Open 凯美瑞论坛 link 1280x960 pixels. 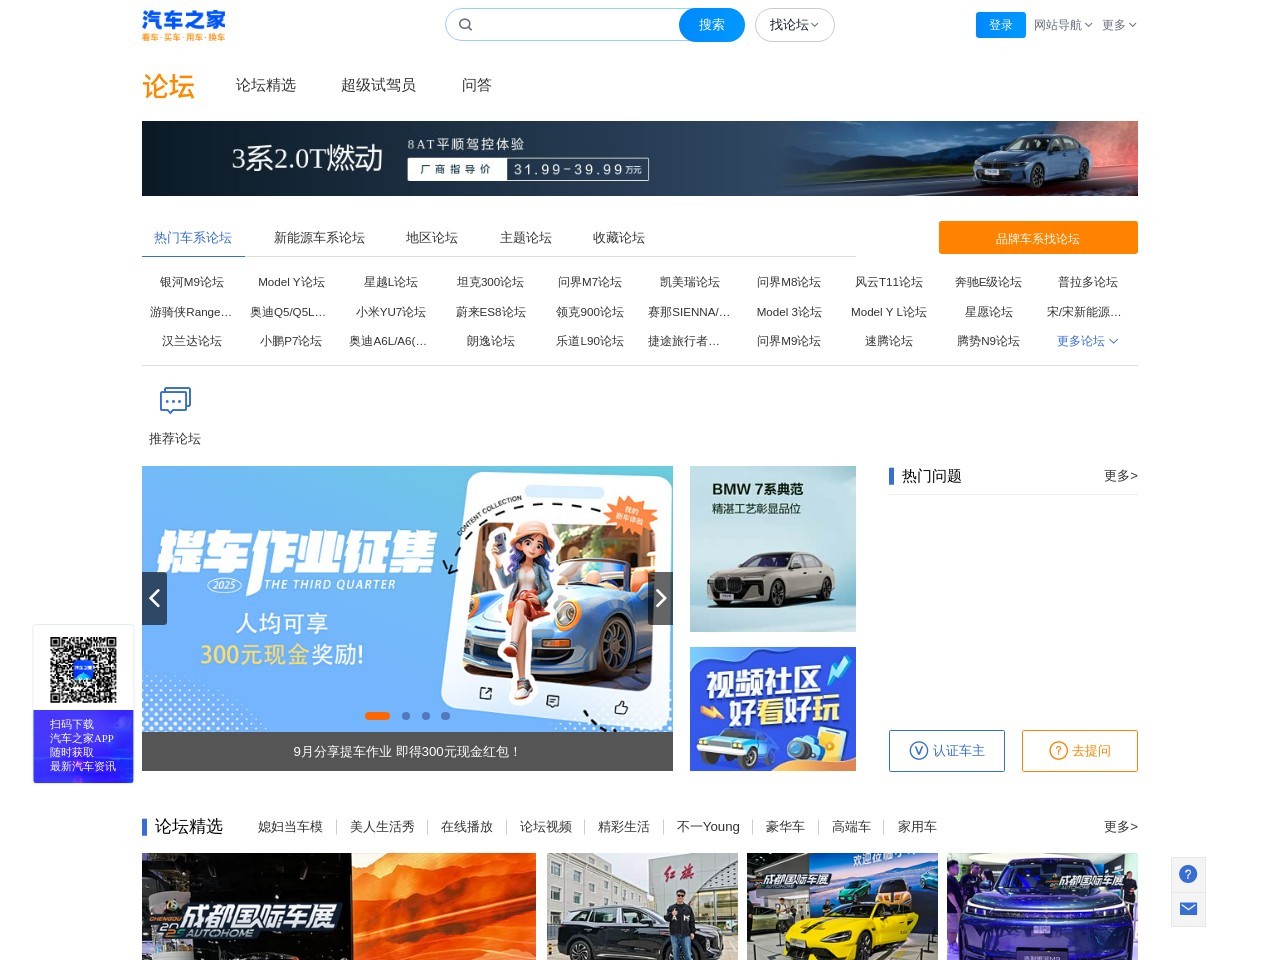[x=690, y=282]
